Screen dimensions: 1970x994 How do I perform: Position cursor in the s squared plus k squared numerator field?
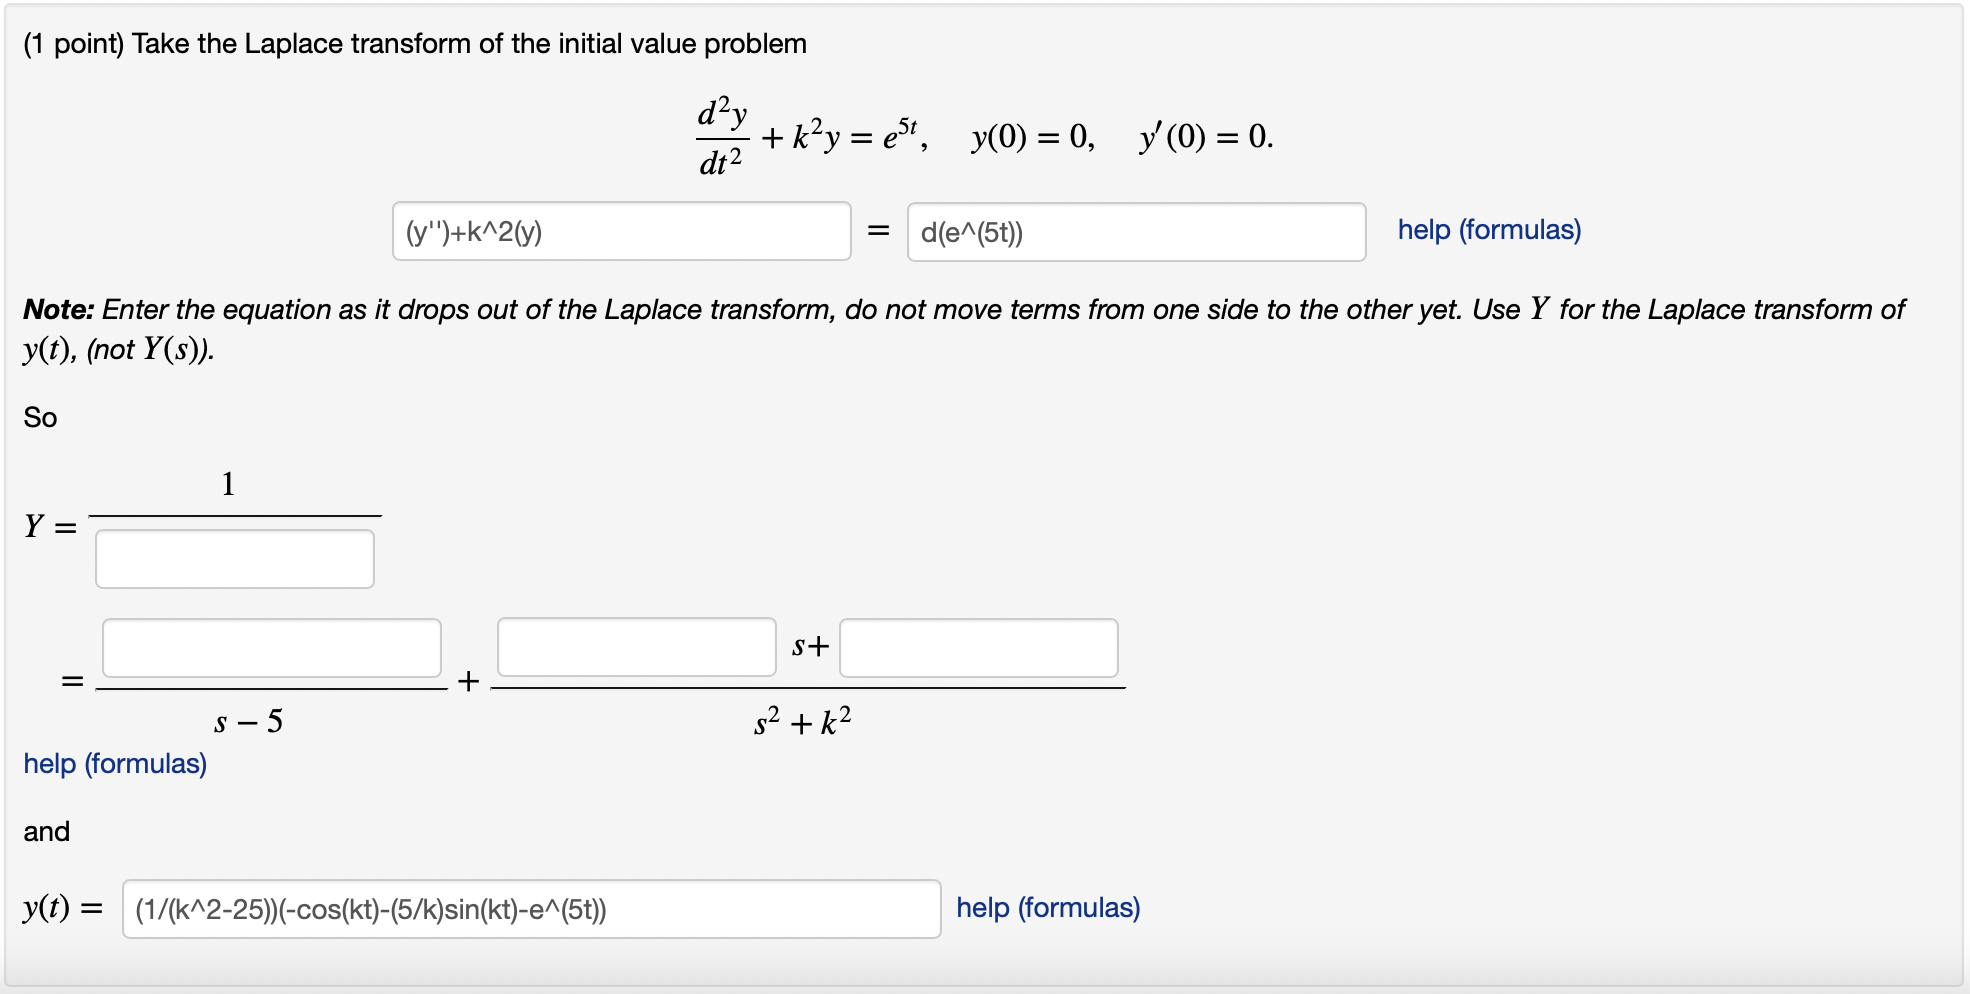[635, 648]
